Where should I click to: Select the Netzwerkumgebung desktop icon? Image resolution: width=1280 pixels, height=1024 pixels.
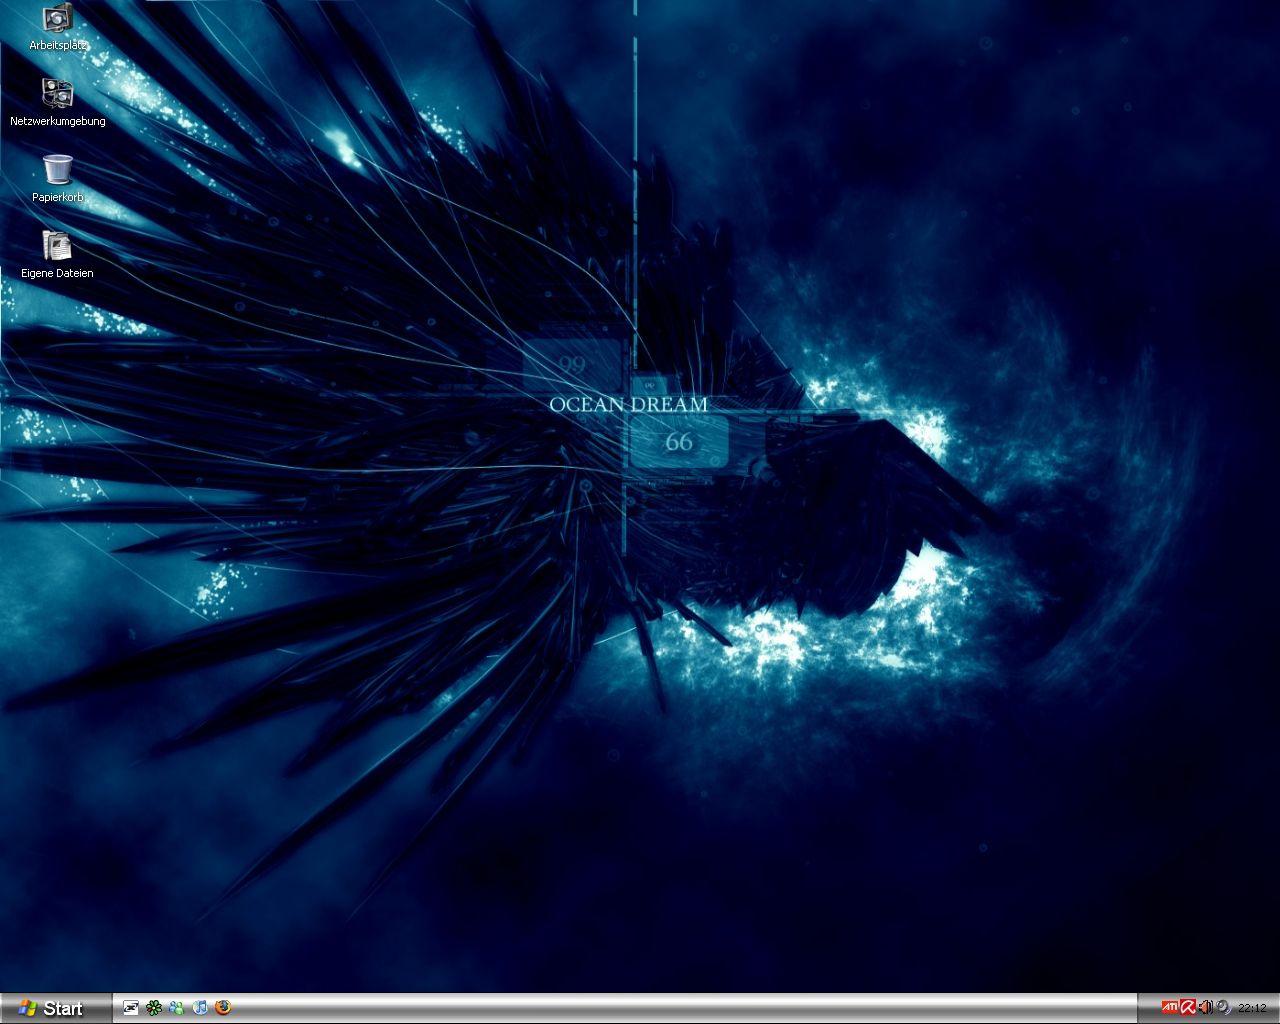(x=57, y=93)
